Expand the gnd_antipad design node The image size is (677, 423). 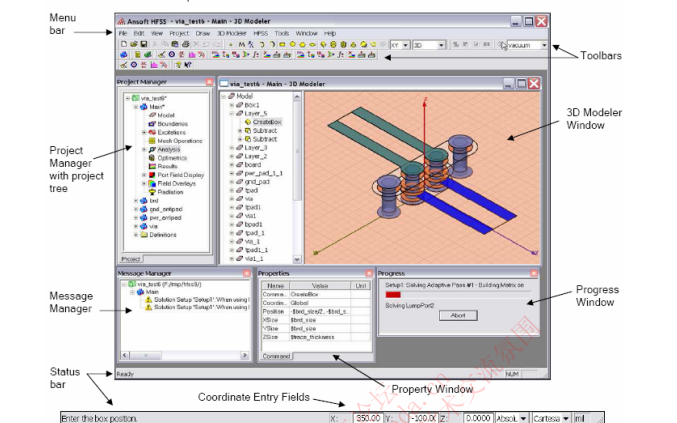(136, 209)
